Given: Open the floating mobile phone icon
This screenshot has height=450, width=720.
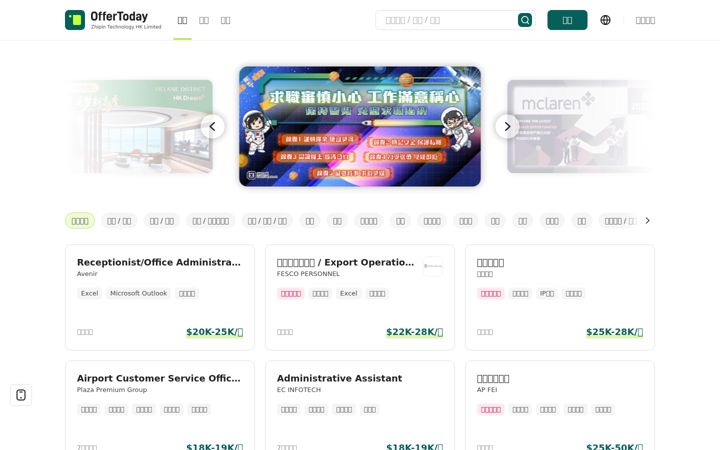Looking at the screenshot, I should [21, 395].
